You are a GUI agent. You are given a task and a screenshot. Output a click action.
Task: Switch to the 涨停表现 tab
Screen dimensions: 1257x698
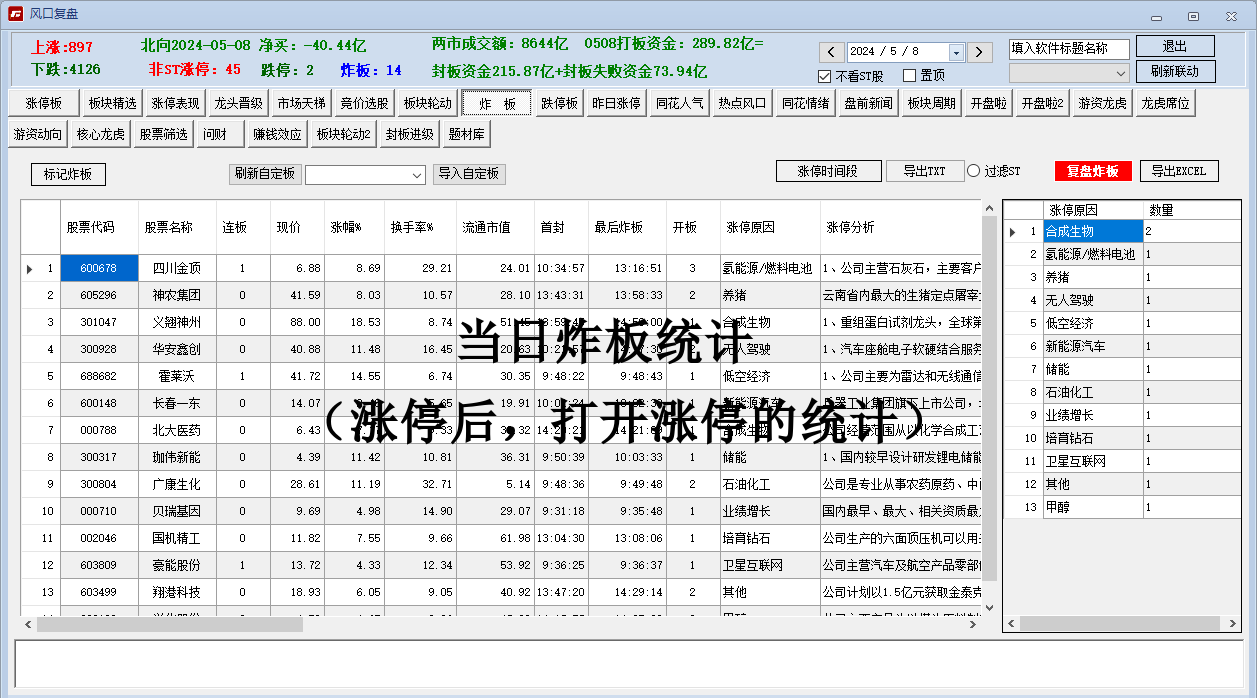coord(175,103)
